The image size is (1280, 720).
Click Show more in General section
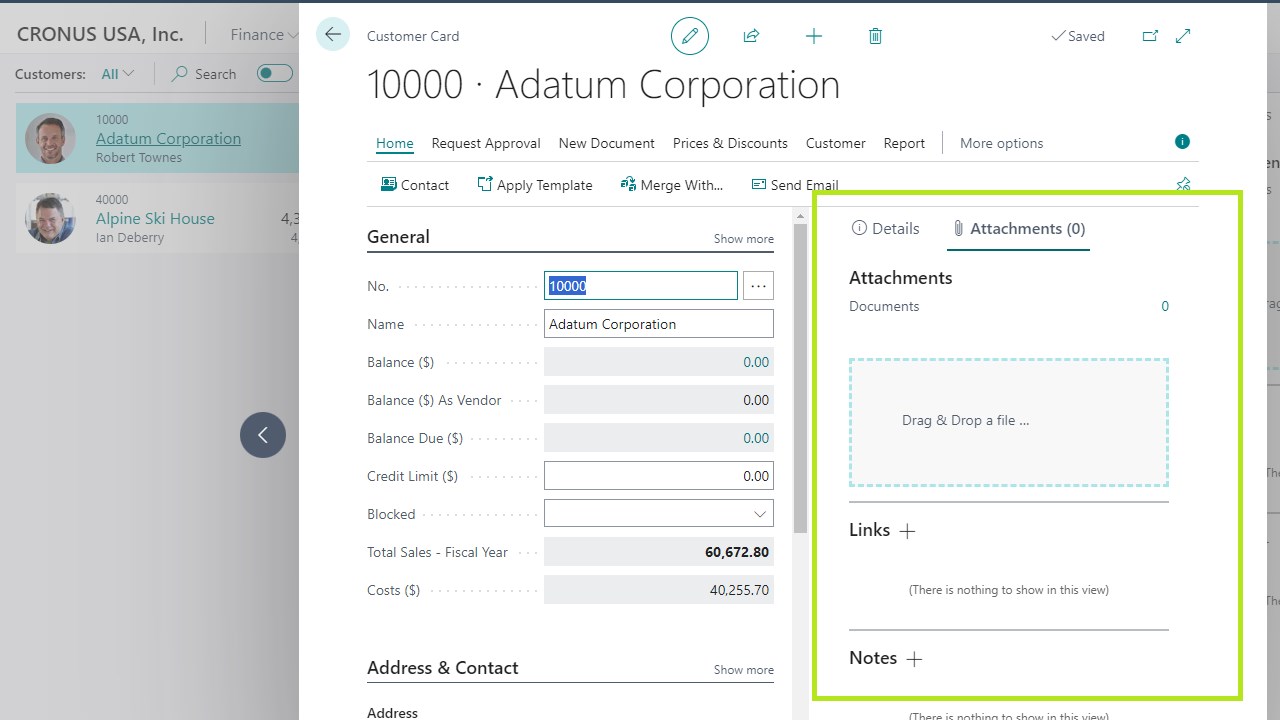pyautogui.click(x=744, y=239)
